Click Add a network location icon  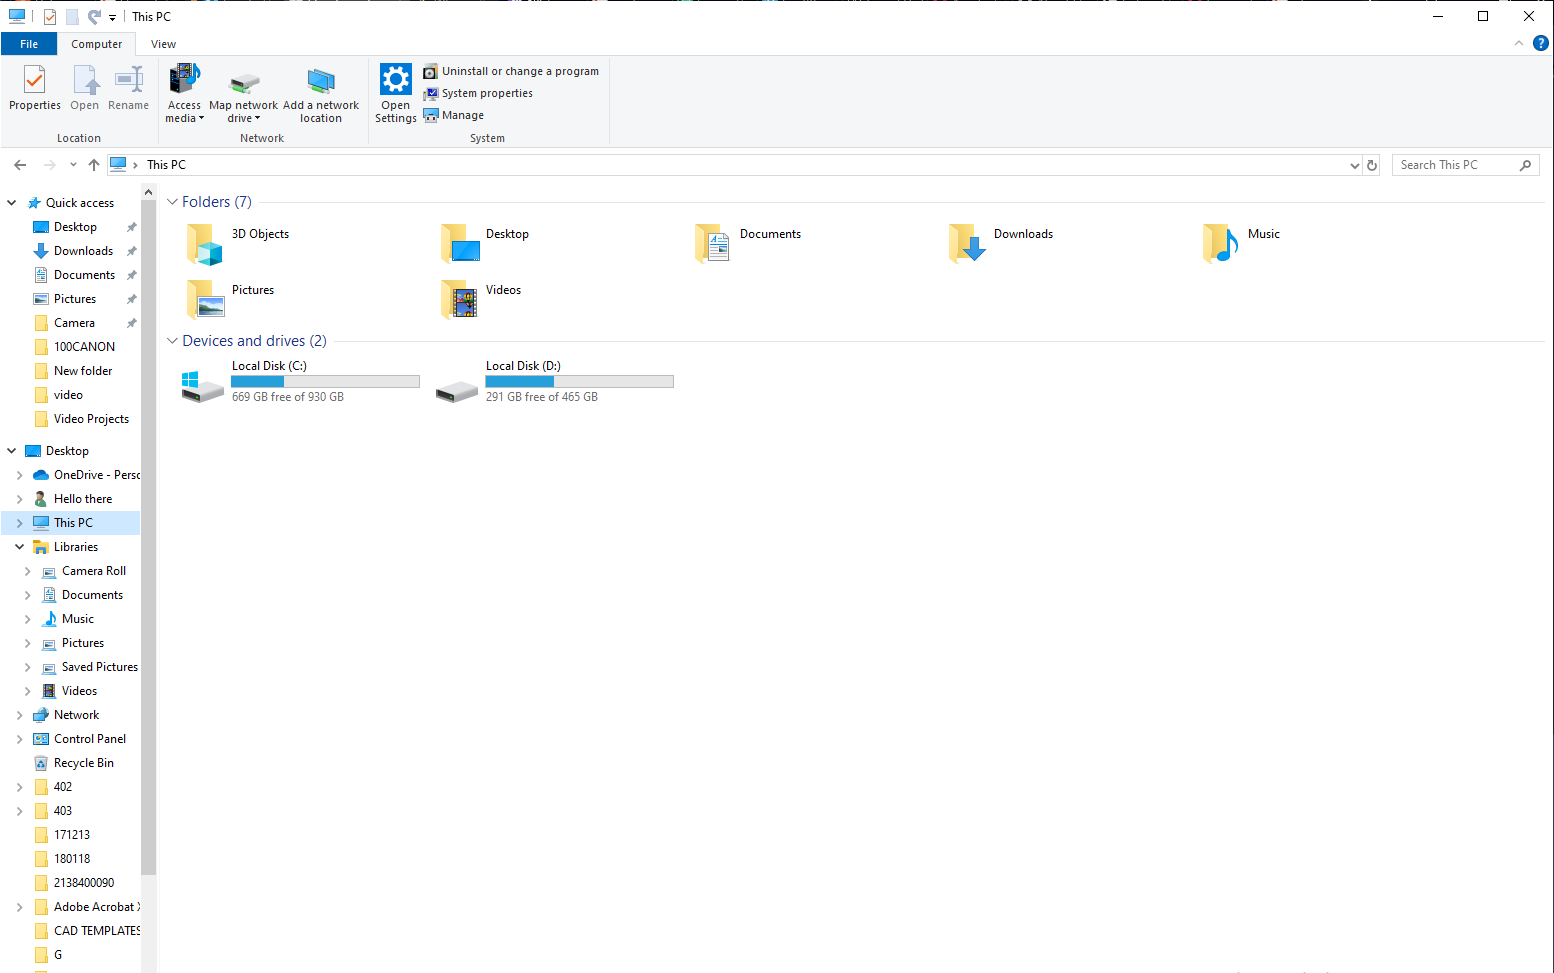321,82
